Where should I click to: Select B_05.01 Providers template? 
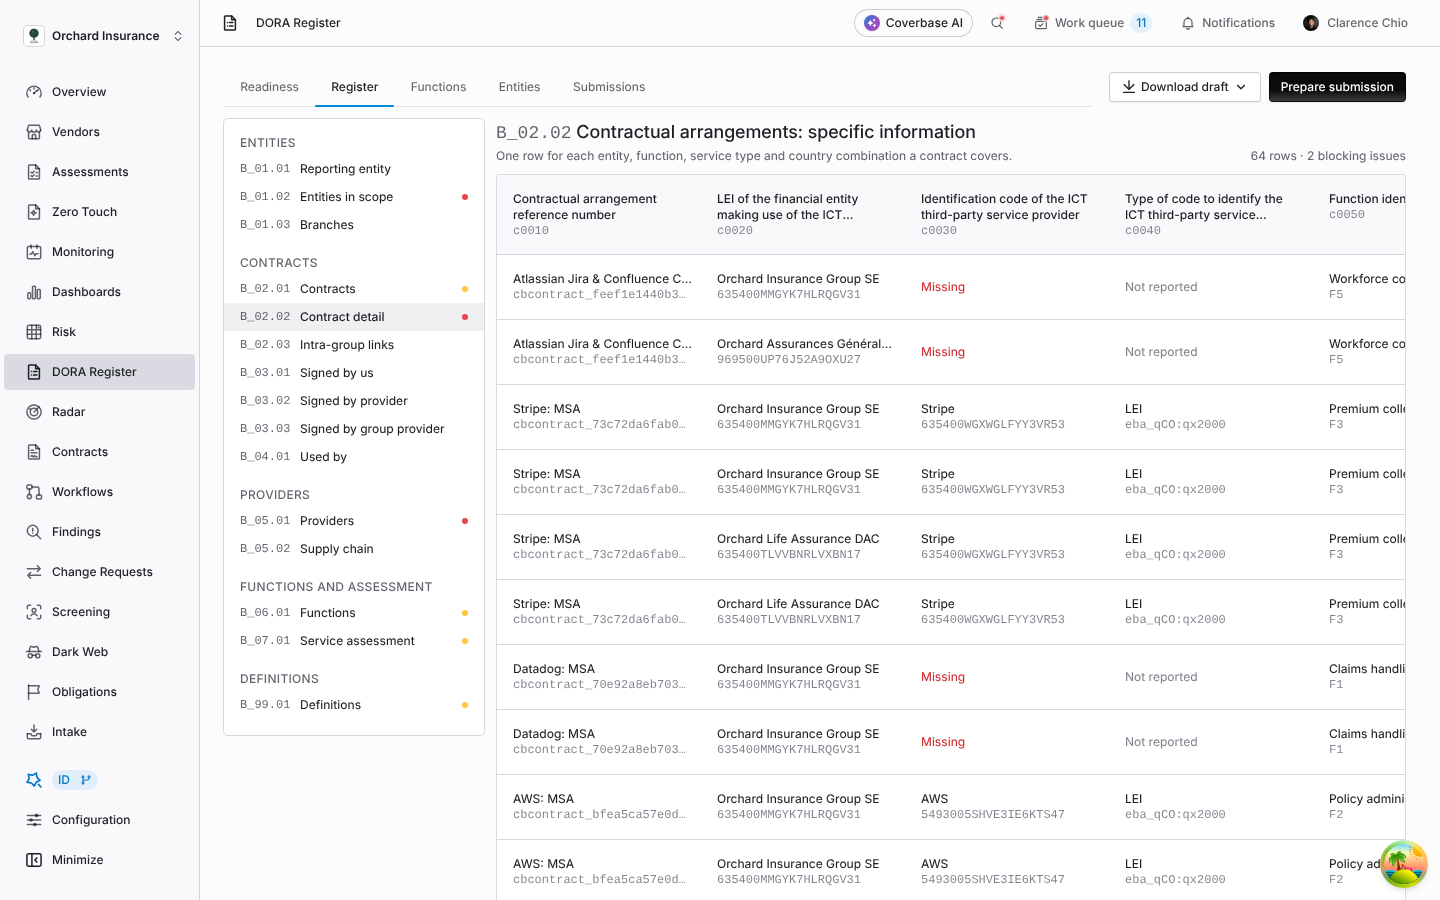(x=354, y=521)
